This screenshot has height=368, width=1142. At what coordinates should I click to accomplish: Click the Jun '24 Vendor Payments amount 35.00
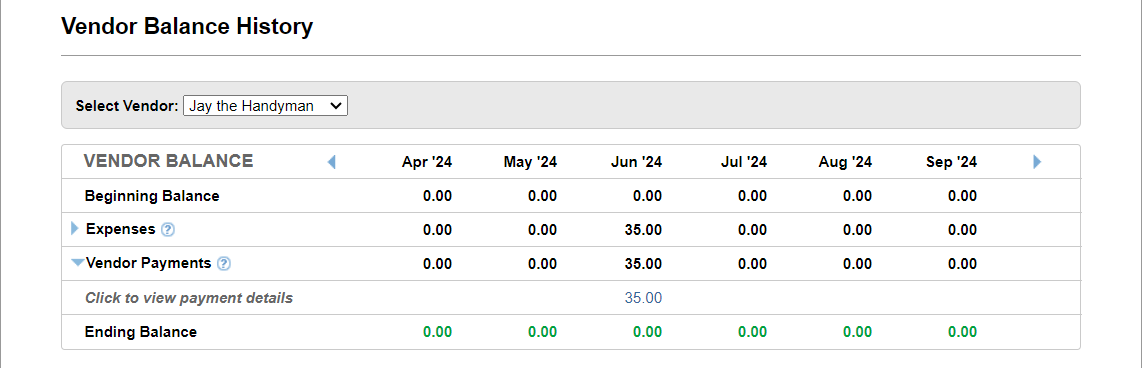(643, 264)
